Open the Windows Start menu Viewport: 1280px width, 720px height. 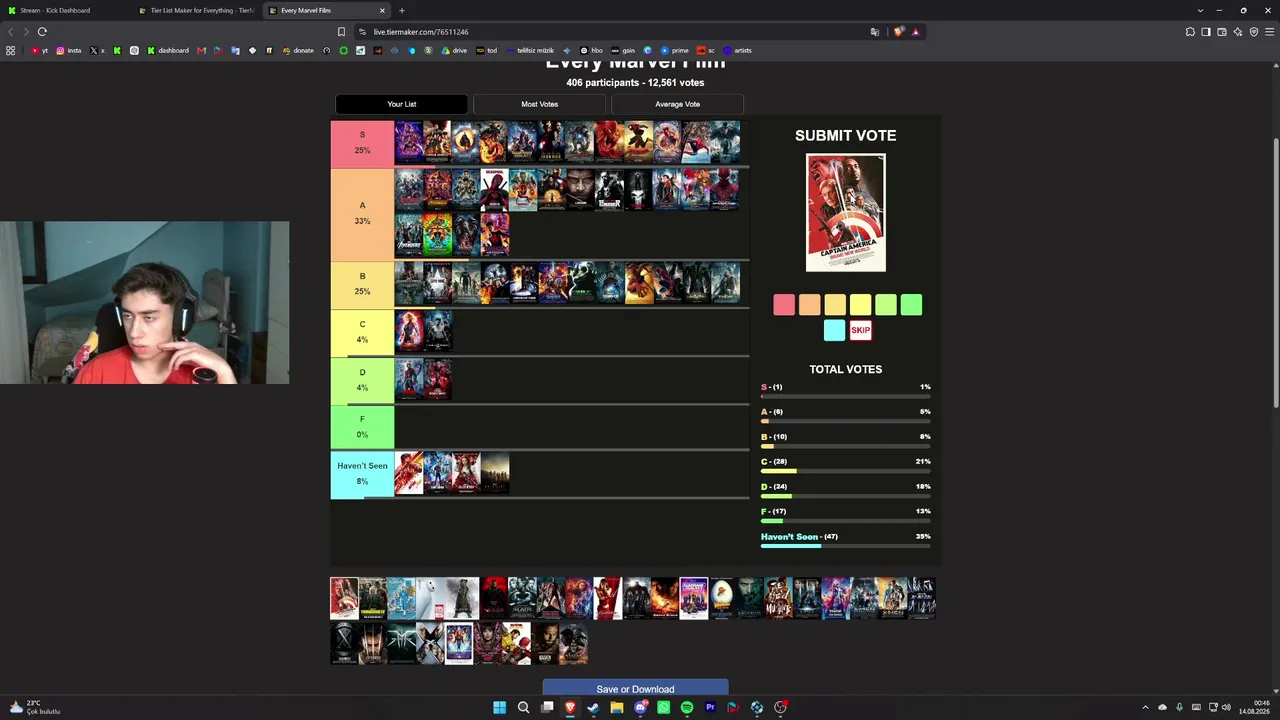click(x=499, y=708)
